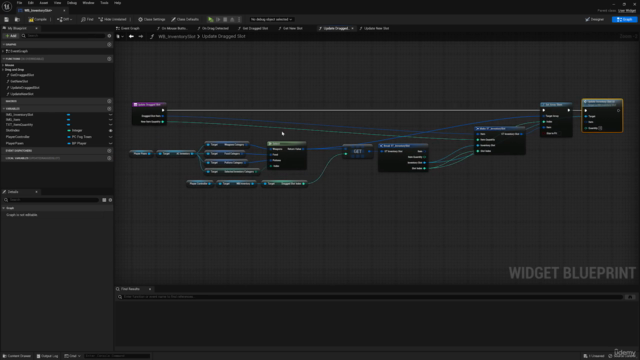This screenshot has width=640, height=360.
Task: Click Browse to asset icon in toolbar
Action: click(17, 19)
